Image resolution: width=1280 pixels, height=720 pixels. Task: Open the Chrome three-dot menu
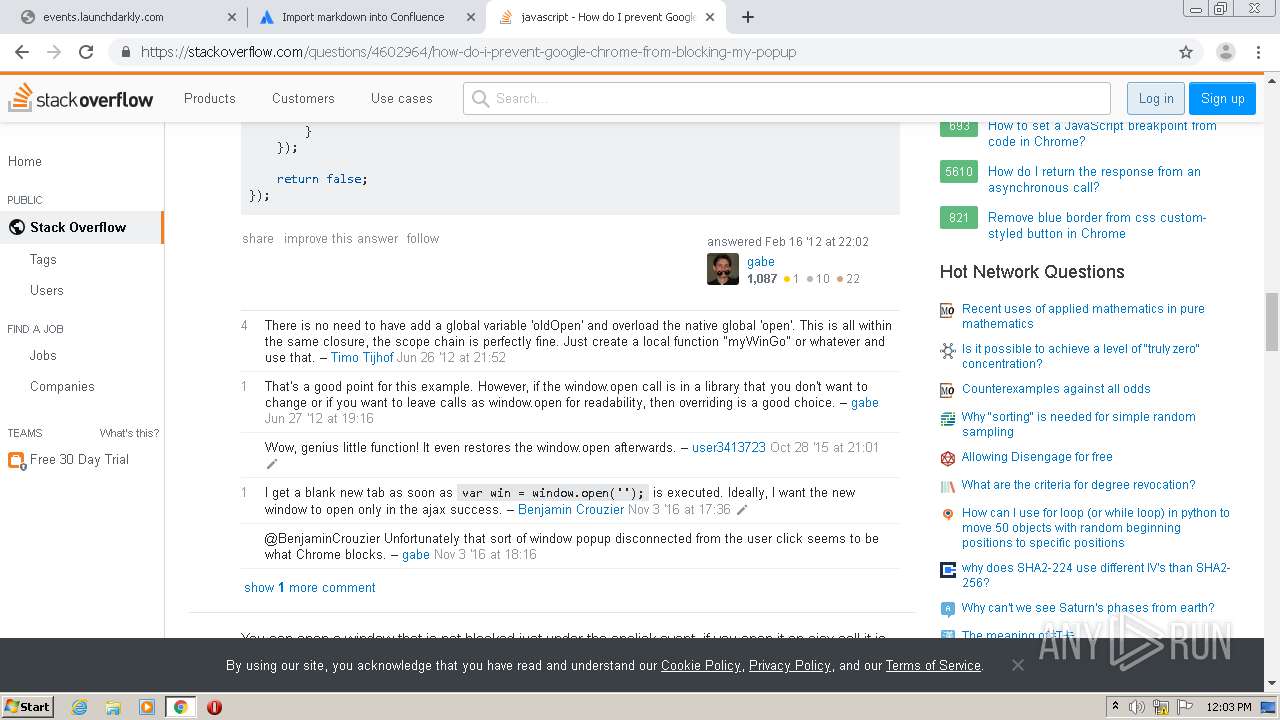pyautogui.click(x=1260, y=52)
